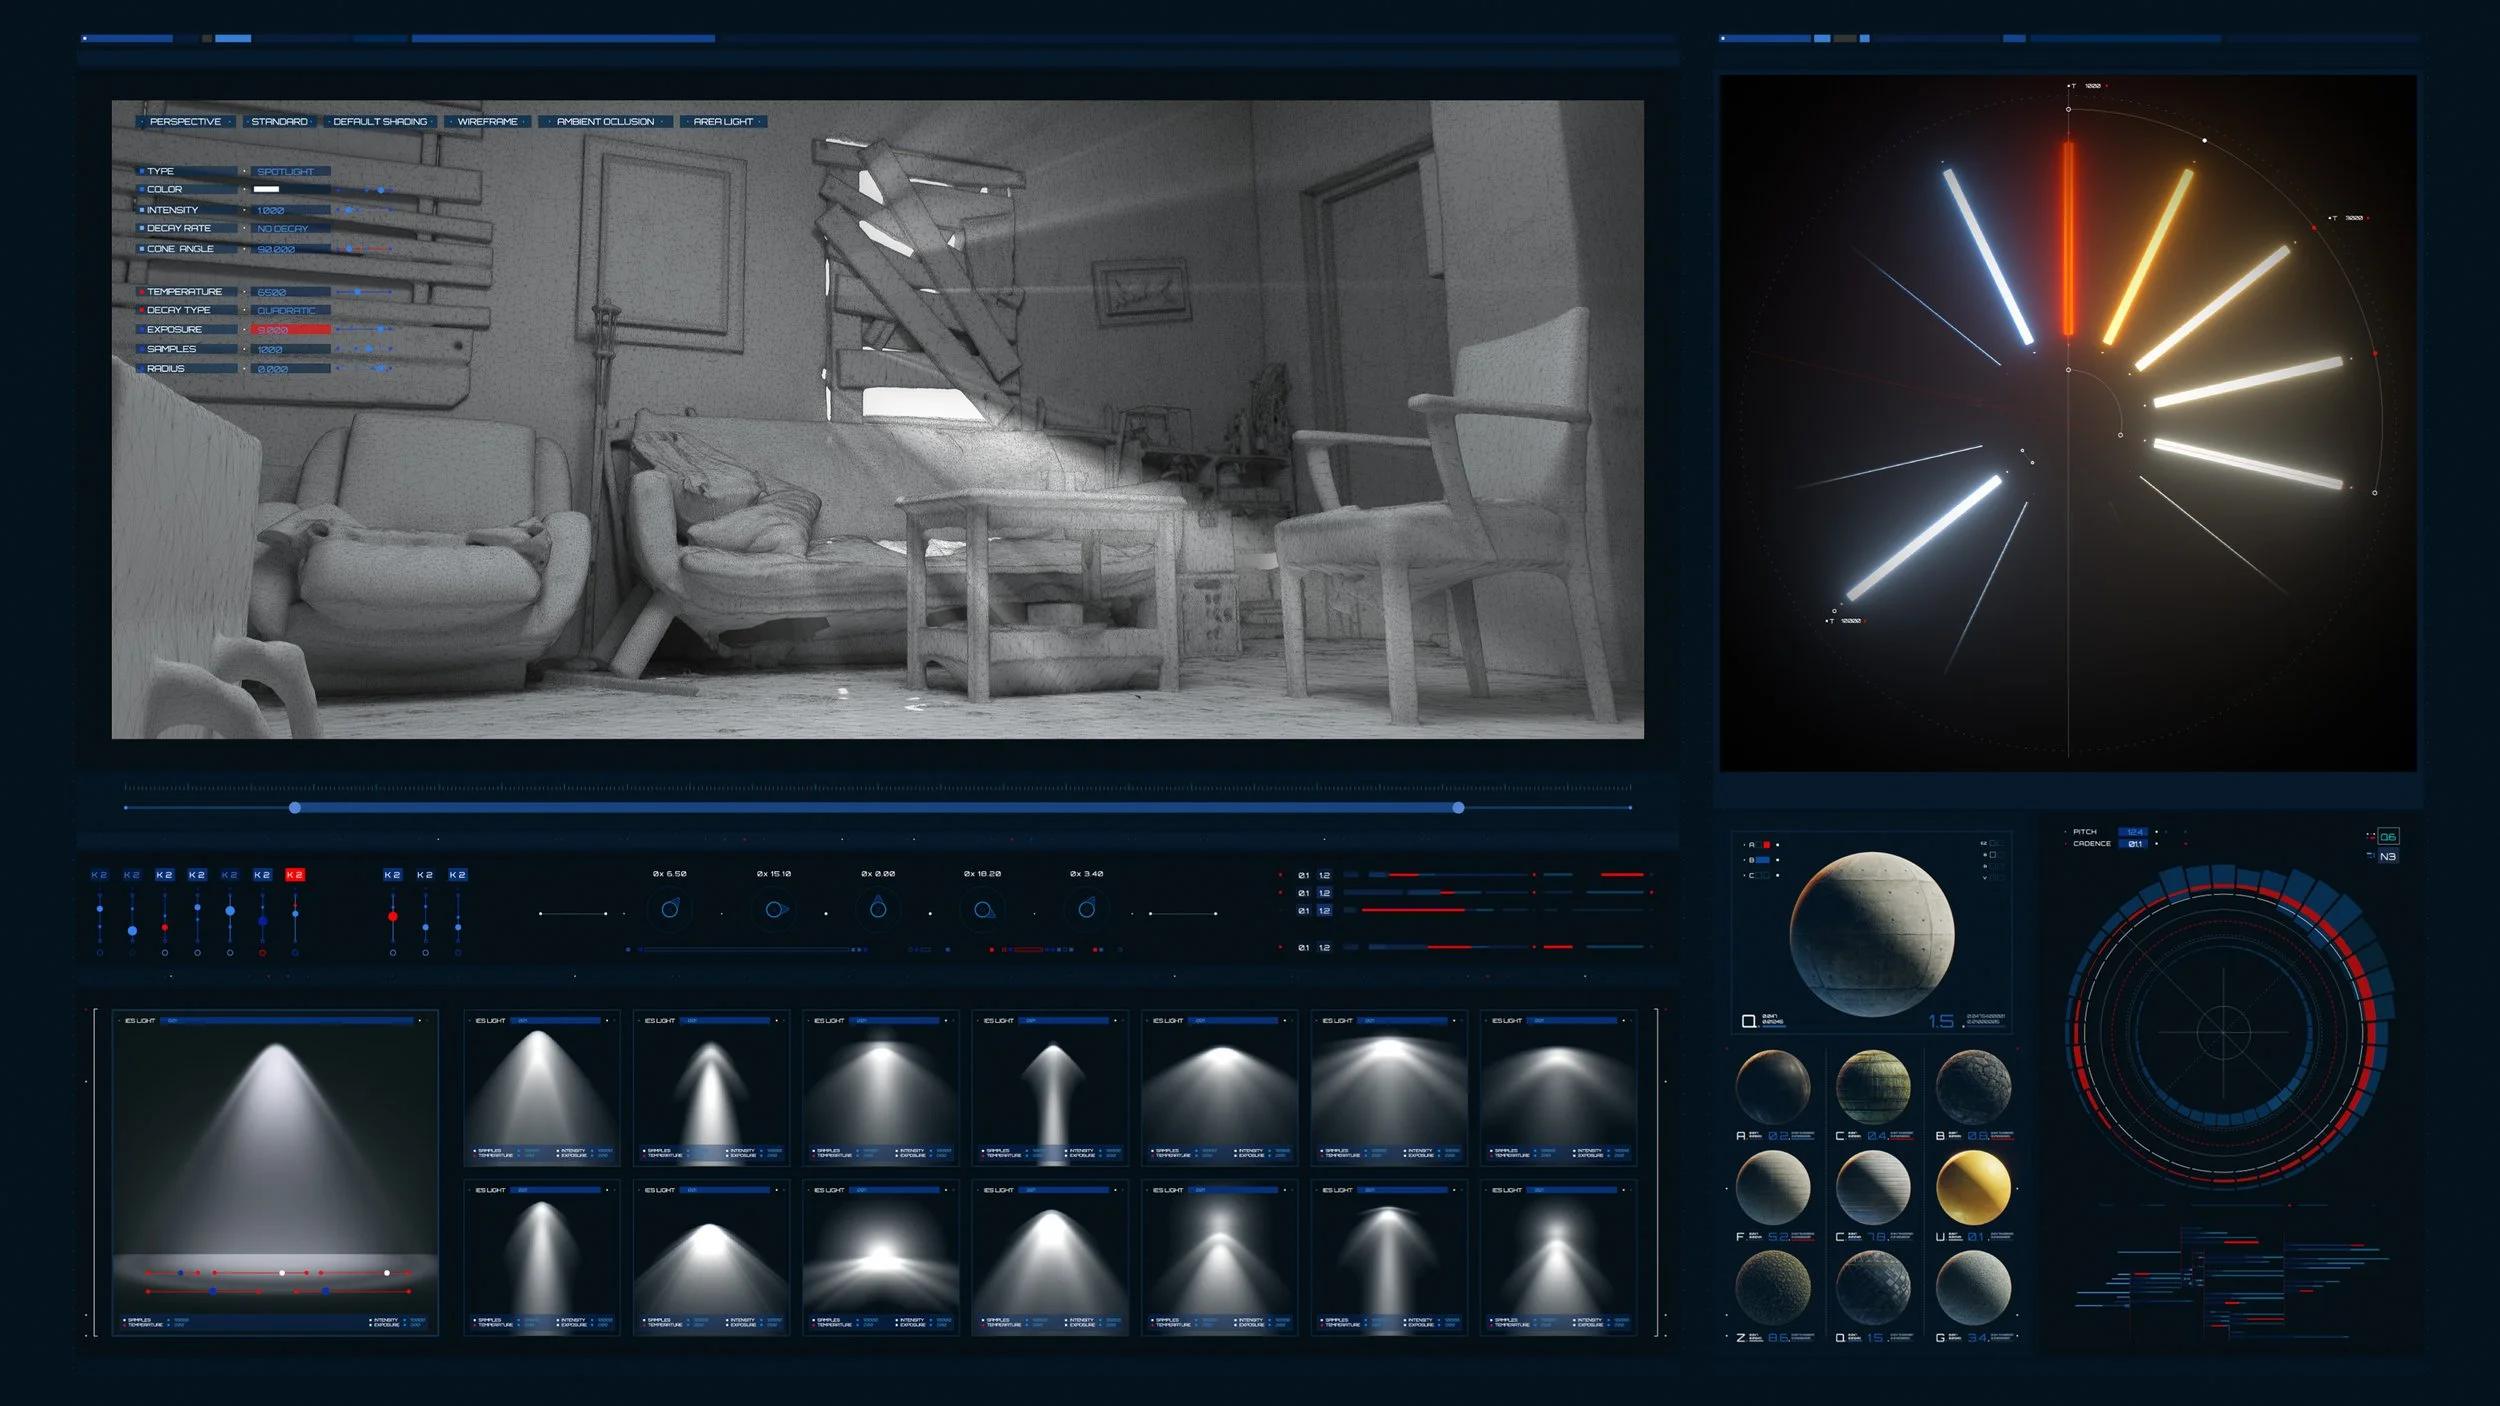Image resolution: width=2500 pixels, height=1406 pixels.
Task: Click the red EXPOSURE value field
Action: click(290, 329)
